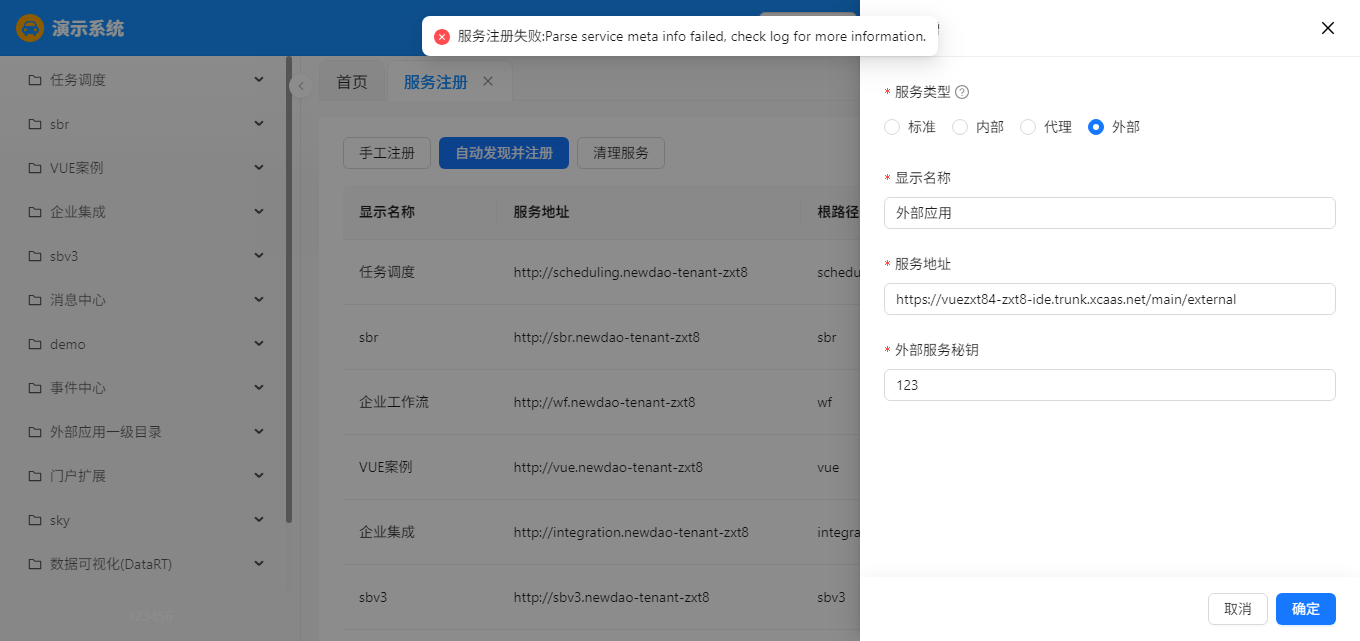Viewport: 1360px width, 641px height.
Task: Click the folder icon beside 事件中心
Action: (35, 388)
